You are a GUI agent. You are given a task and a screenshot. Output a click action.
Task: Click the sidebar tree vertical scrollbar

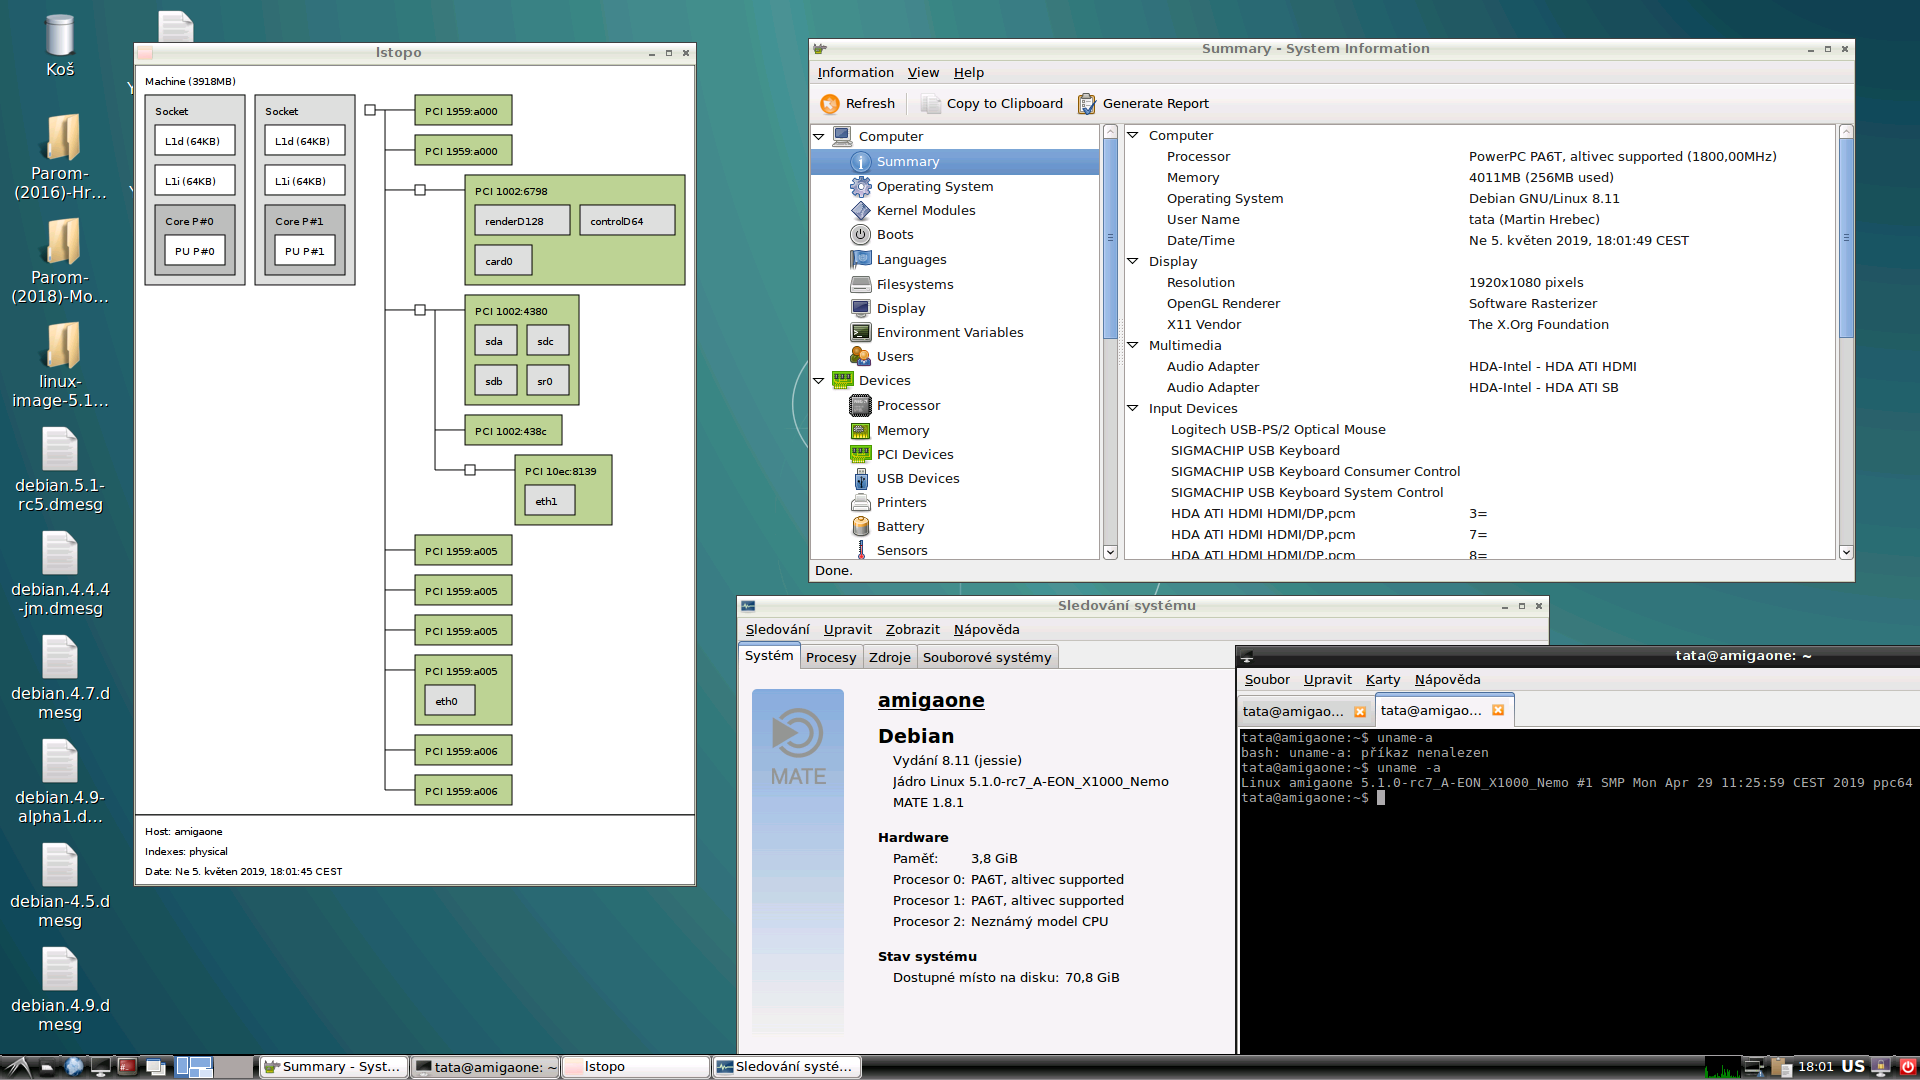pyautogui.click(x=1110, y=240)
